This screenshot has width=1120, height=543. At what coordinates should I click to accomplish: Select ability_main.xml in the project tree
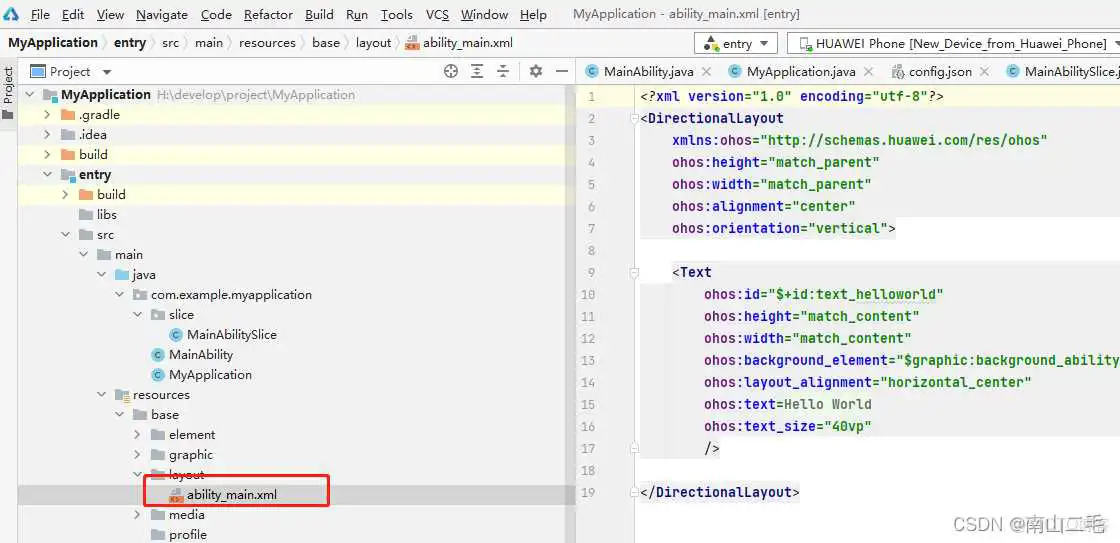pyautogui.click(x=231, y=495)
